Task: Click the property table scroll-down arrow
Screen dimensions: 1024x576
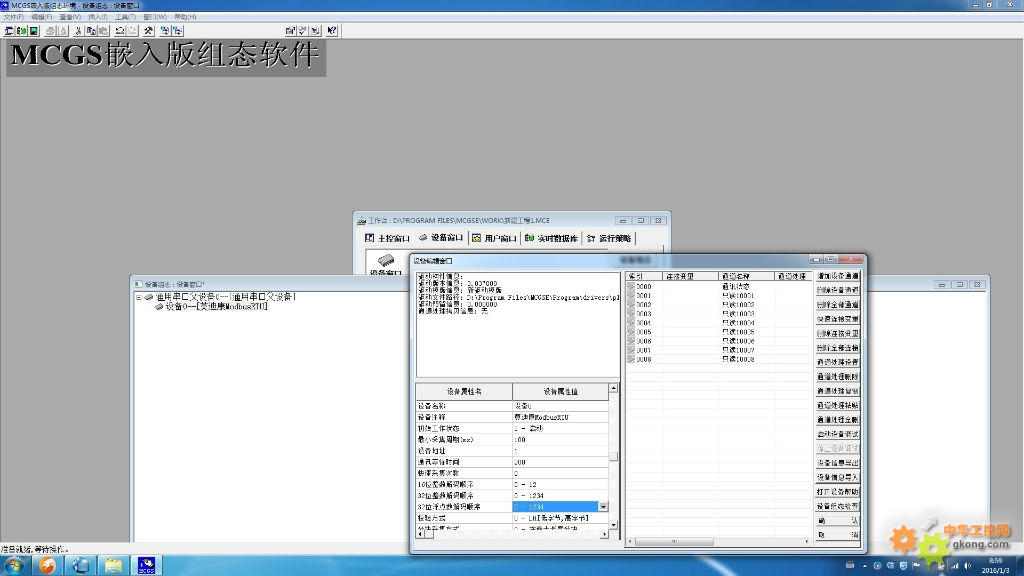Action: tap(613, 524)
